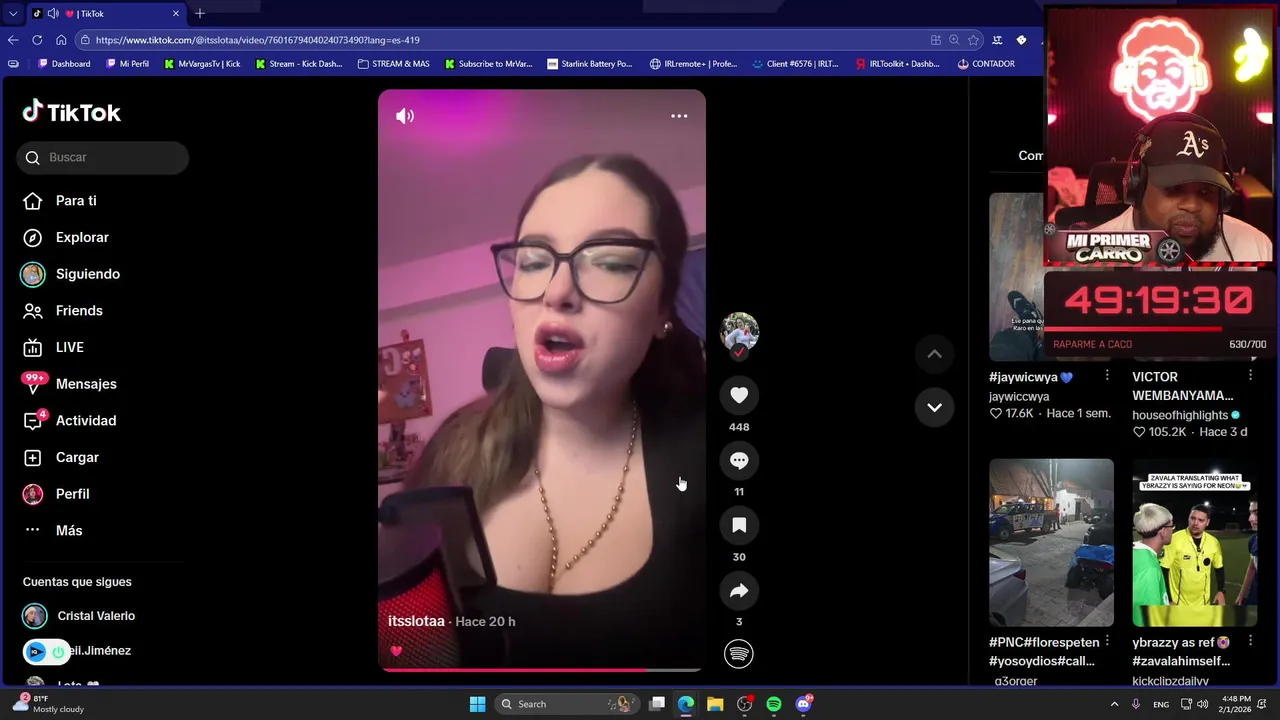Open options for the #jaywicwya video
The width and height of the screenshot is (1280, 720).
1107,375
